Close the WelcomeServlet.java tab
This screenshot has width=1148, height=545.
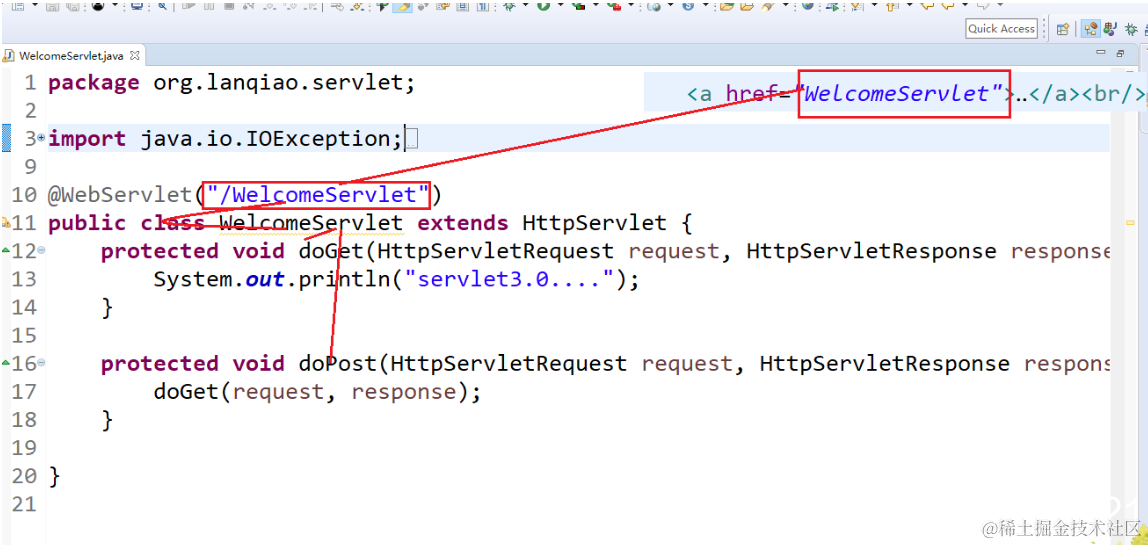pyautogui.click(x=134, y=55)
